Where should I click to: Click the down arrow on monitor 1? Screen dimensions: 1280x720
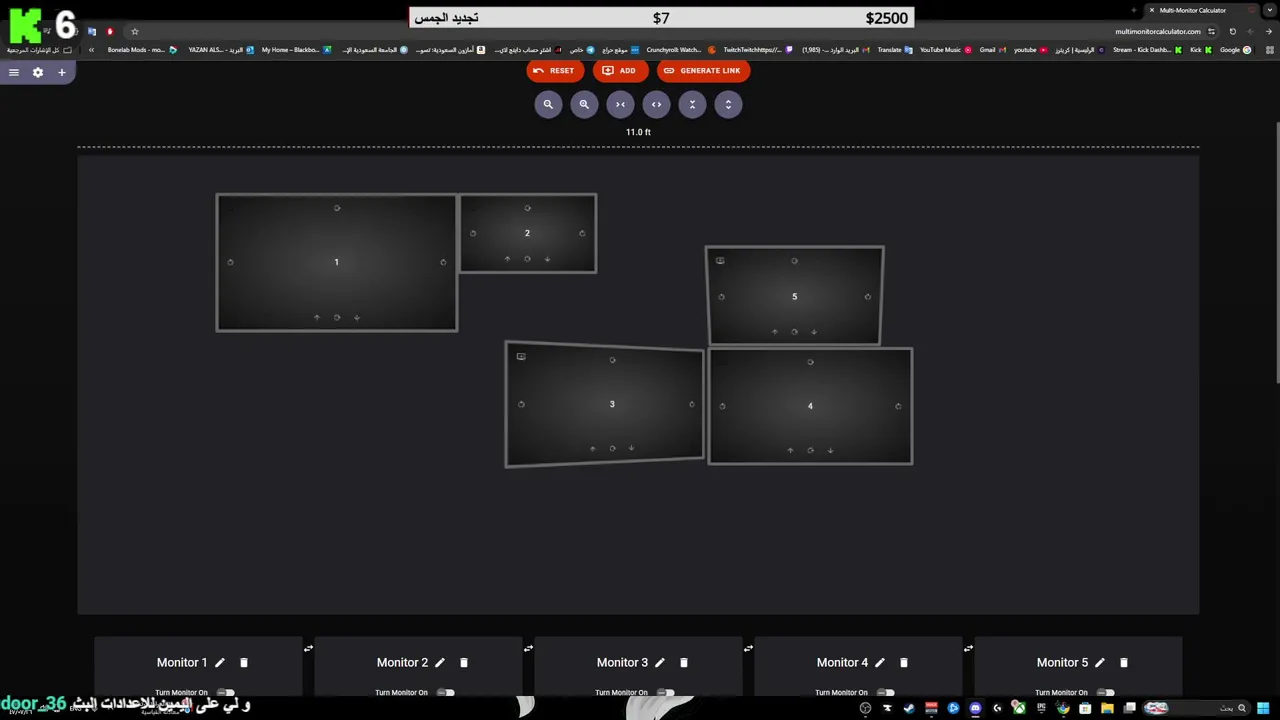357,317
